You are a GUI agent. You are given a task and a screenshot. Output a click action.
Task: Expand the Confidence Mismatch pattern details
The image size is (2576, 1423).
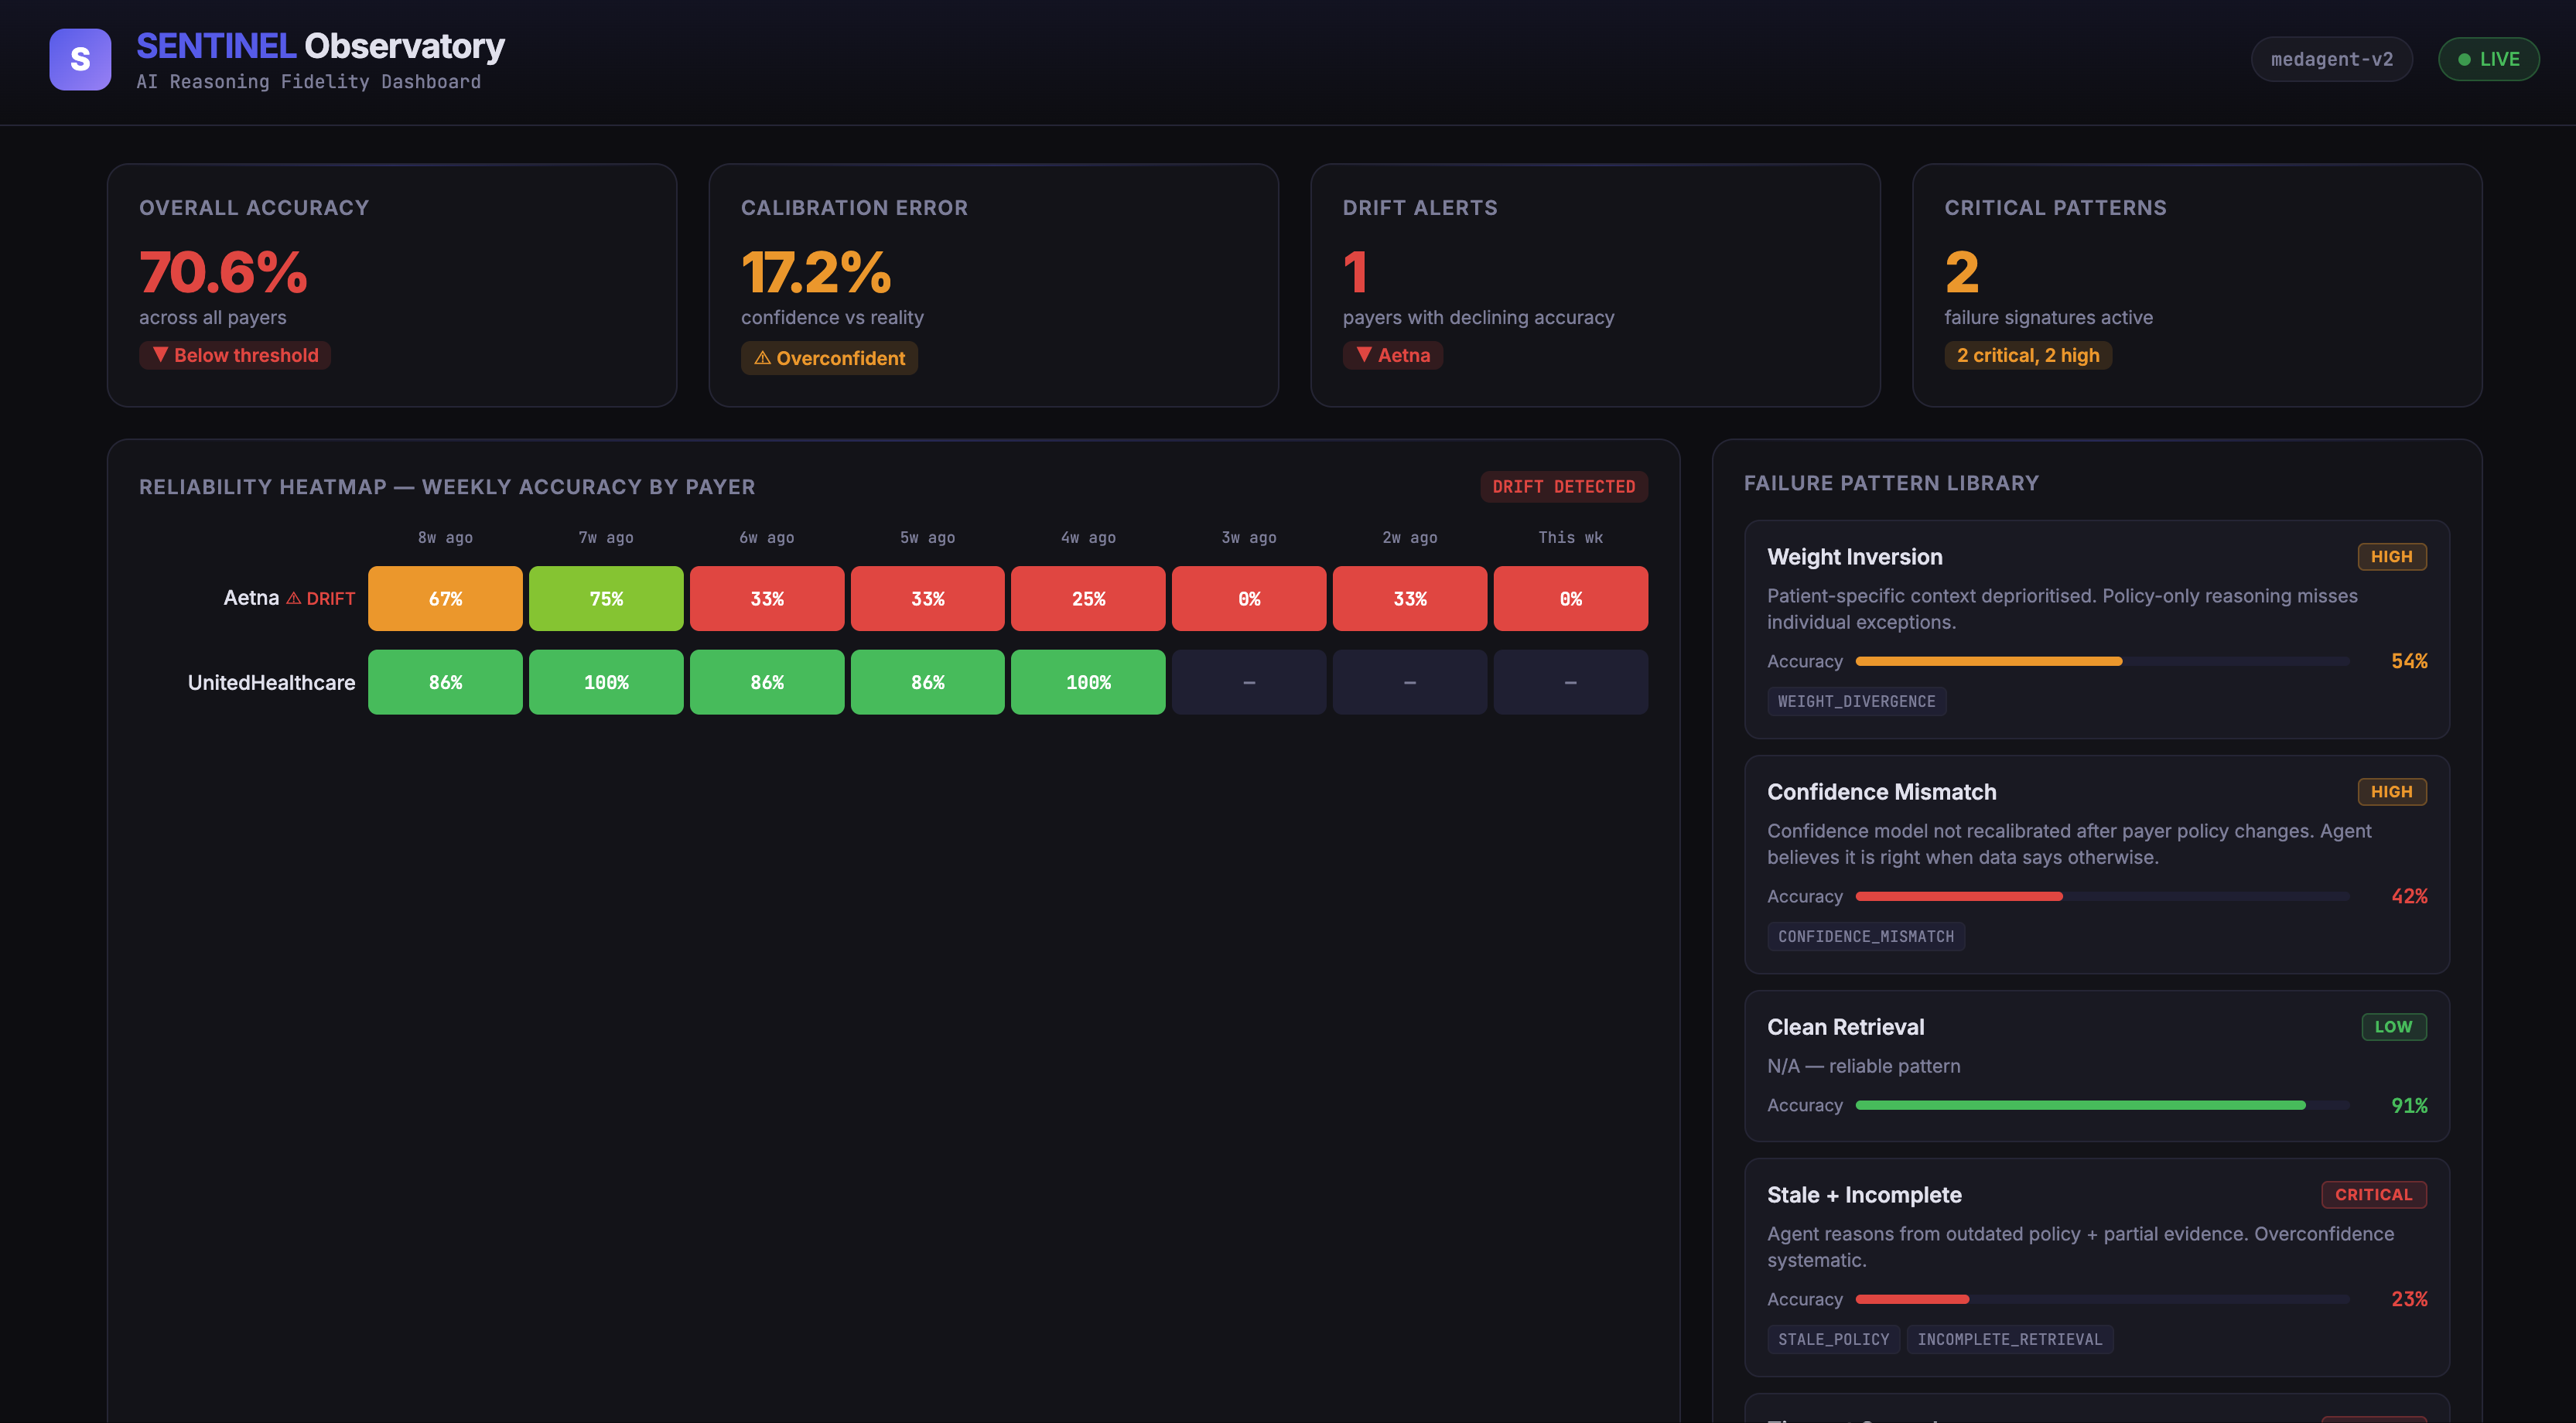coord(2097,865)
